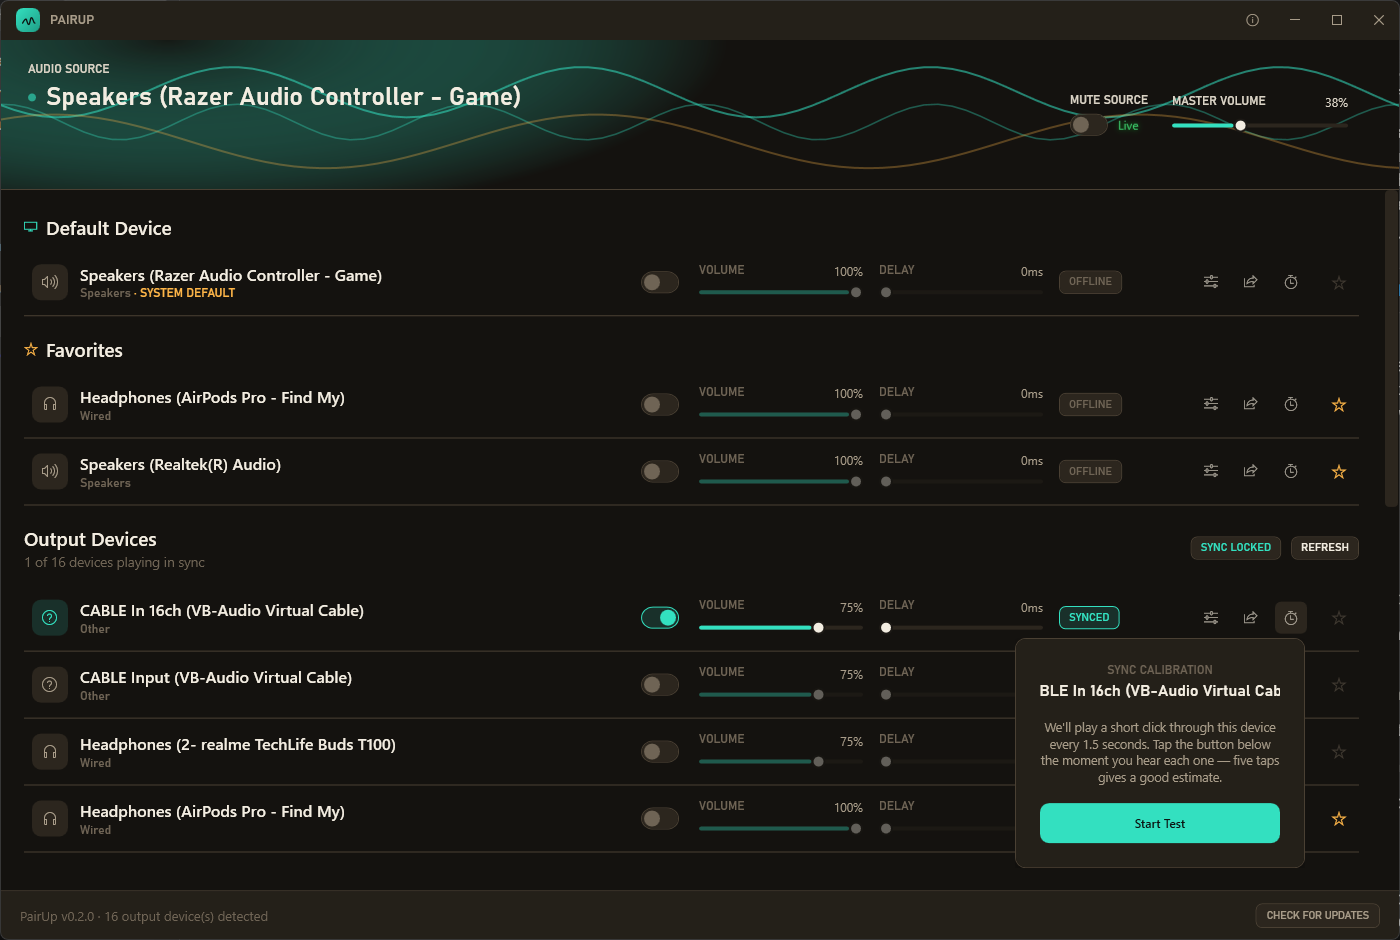The image size is (1400, 940).
Task: Click the '38%' master volume value
Action: pyautogui.click(x=1336, y=103)
